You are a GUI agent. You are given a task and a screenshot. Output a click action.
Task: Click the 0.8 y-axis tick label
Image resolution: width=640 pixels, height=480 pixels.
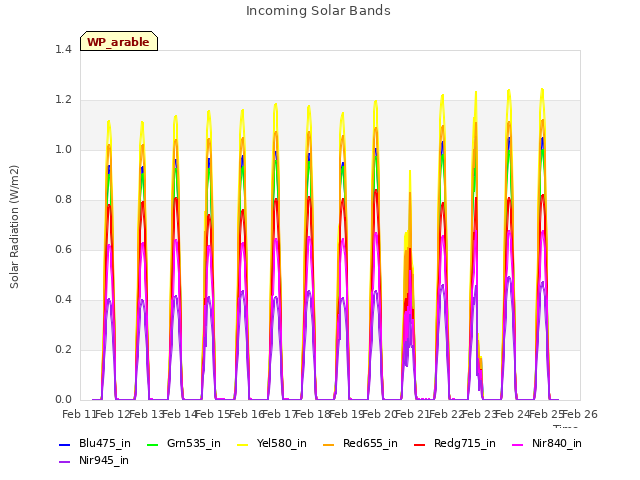(x=63, y=200)
